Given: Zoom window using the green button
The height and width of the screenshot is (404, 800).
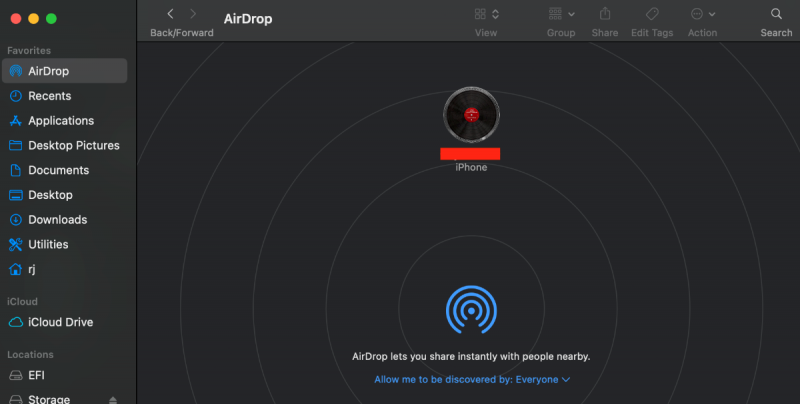Looking at the screenshot, I should point(51,19).
